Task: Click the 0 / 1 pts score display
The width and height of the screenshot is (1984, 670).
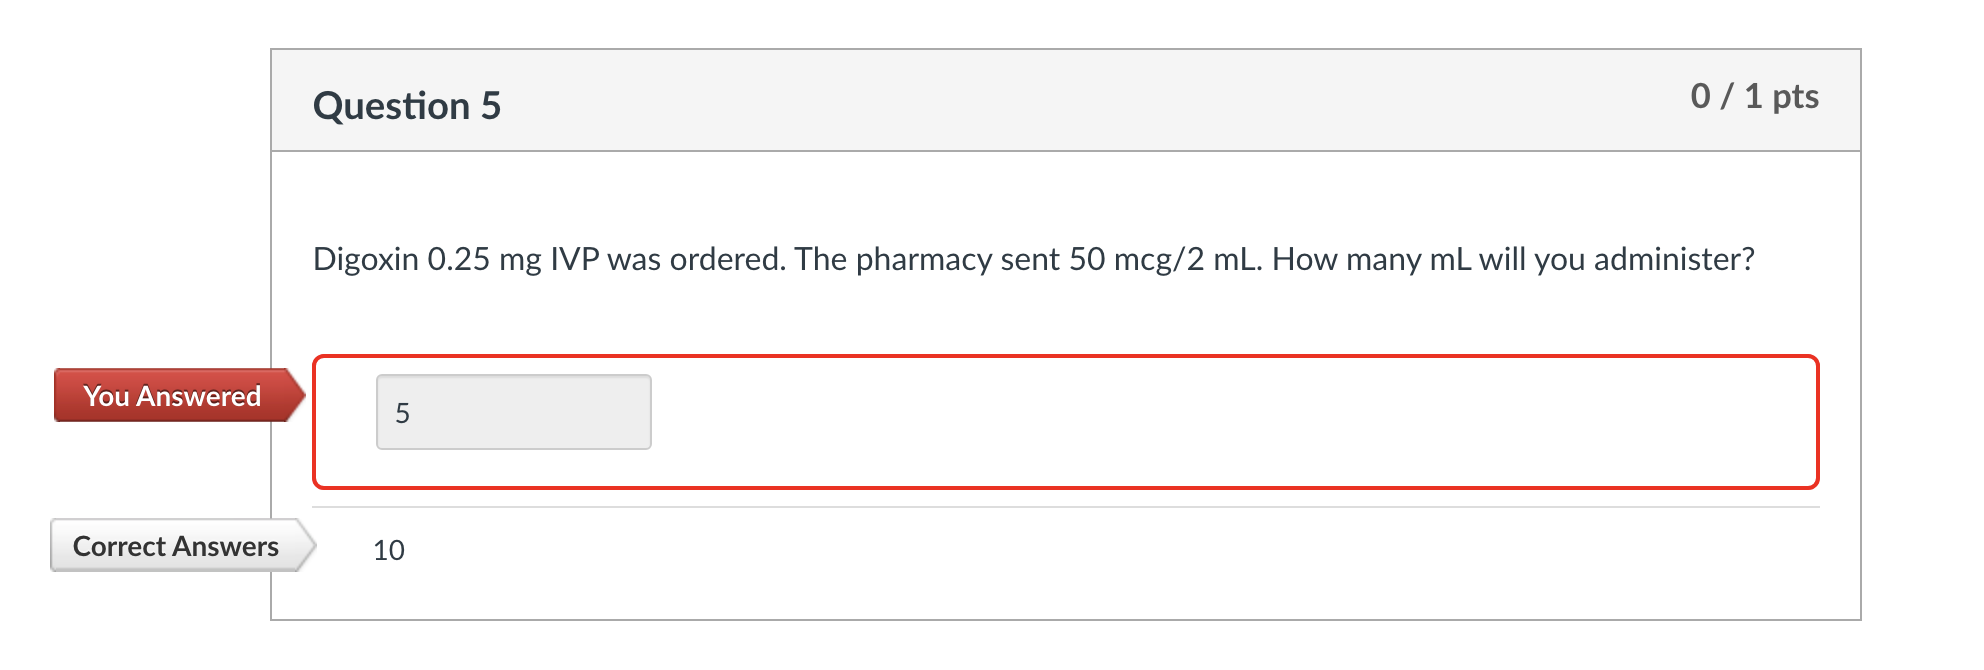Action: (x=1755, y=96)
